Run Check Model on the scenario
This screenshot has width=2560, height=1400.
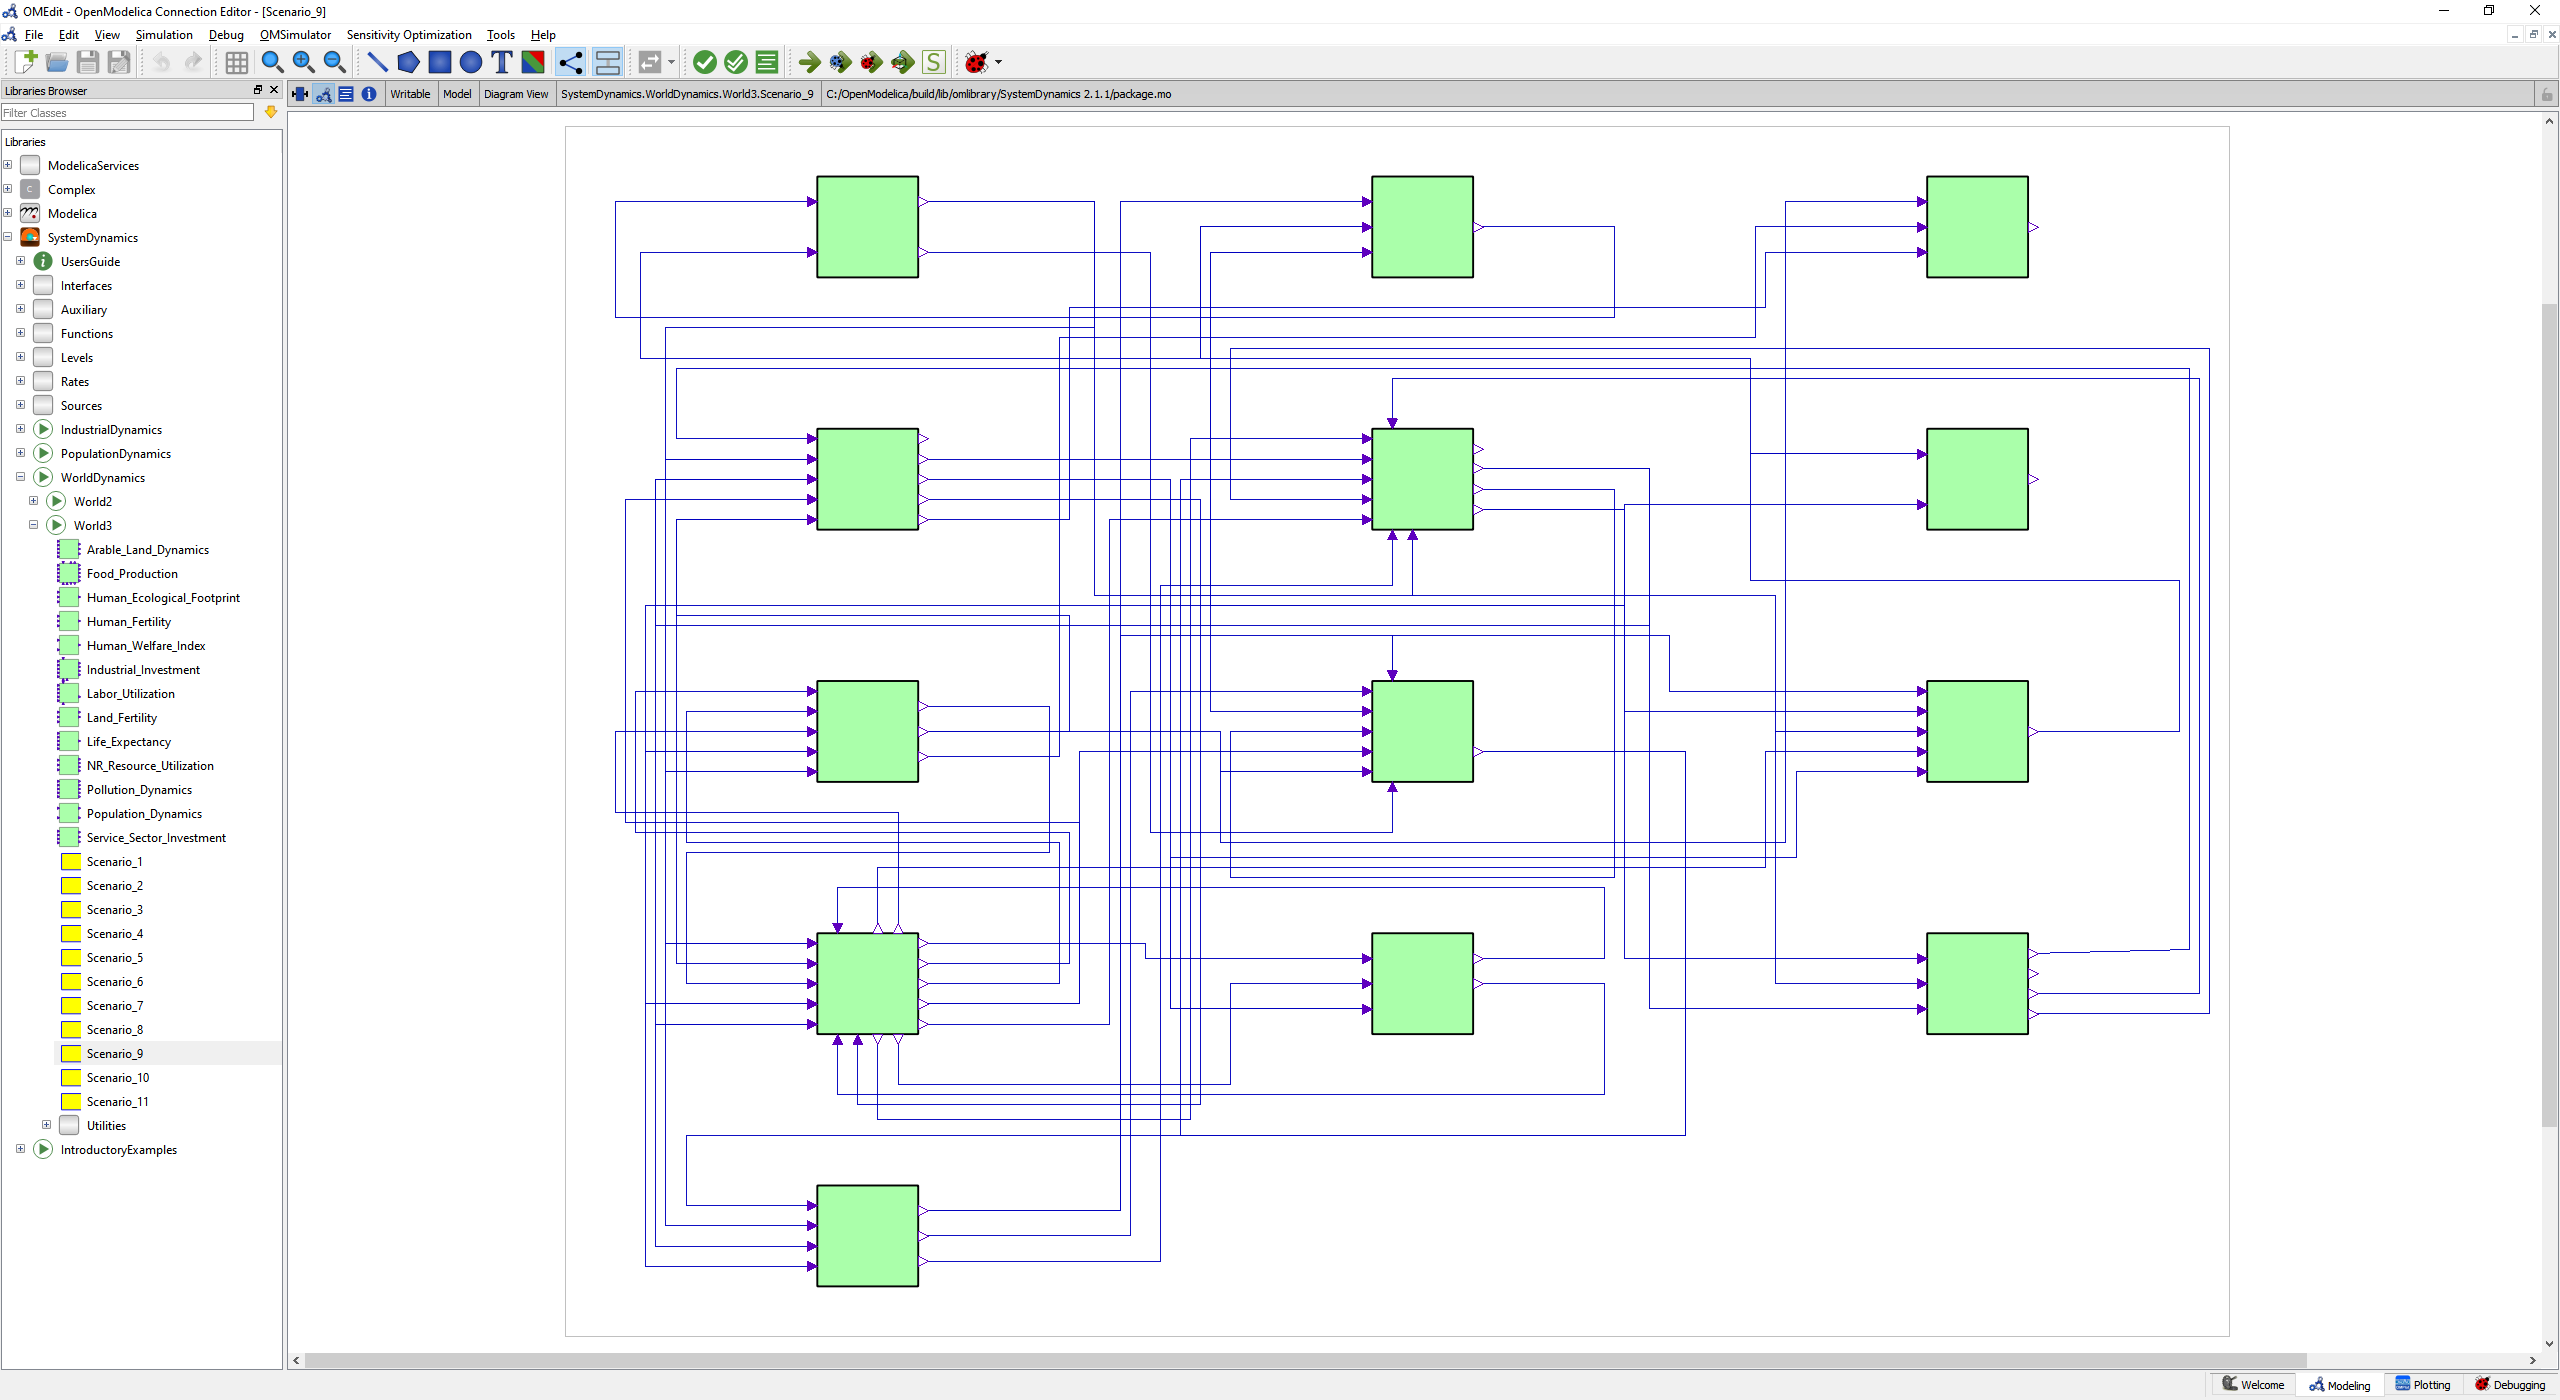[x=706, y=62]
